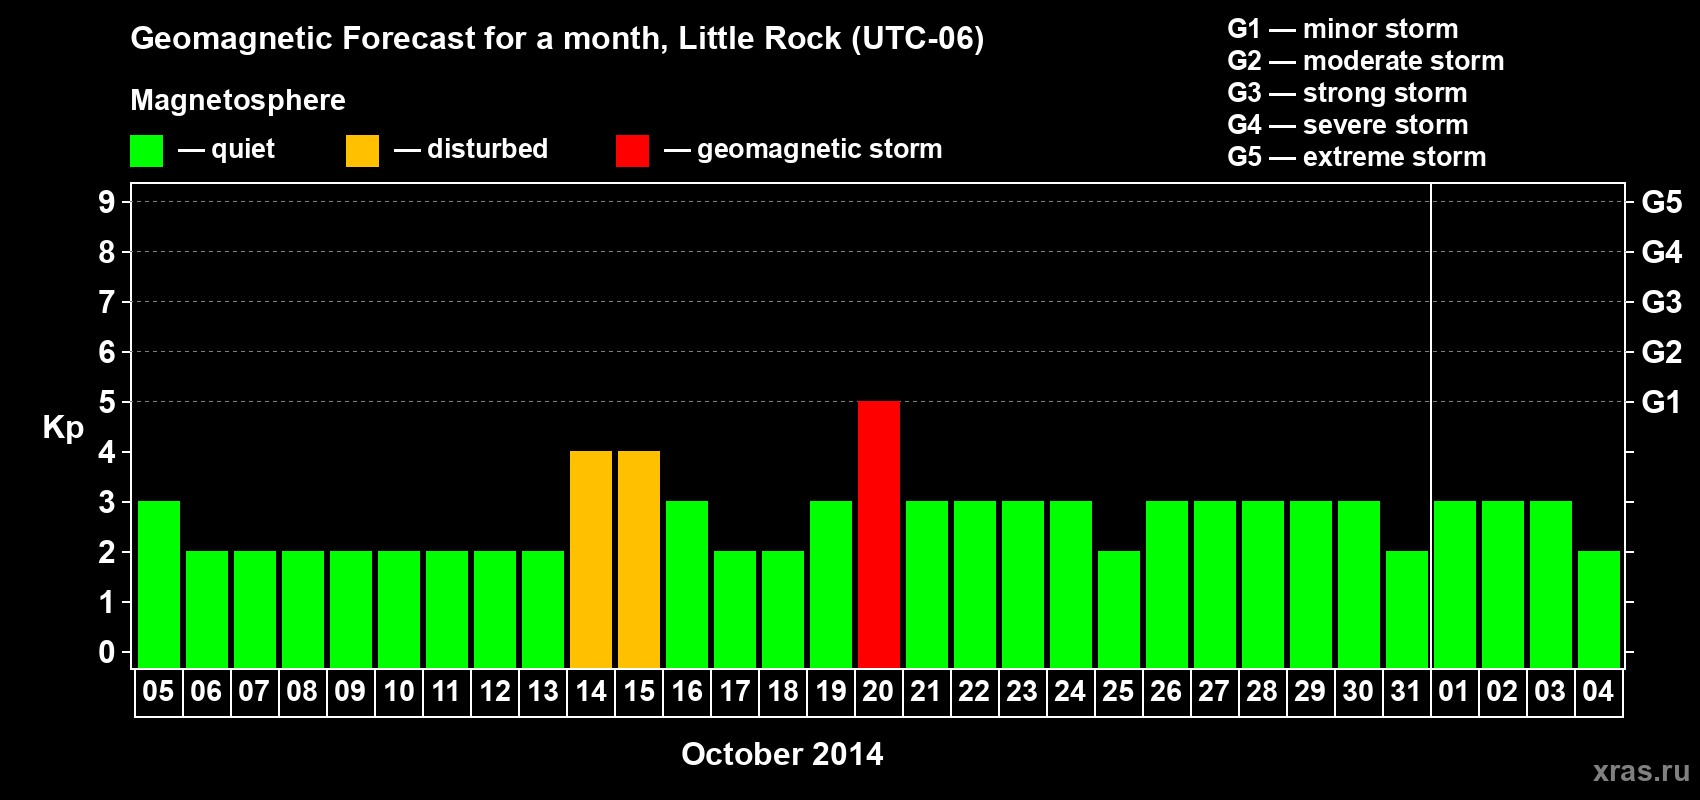Click the date label '05' on the axis

point(158,691)
